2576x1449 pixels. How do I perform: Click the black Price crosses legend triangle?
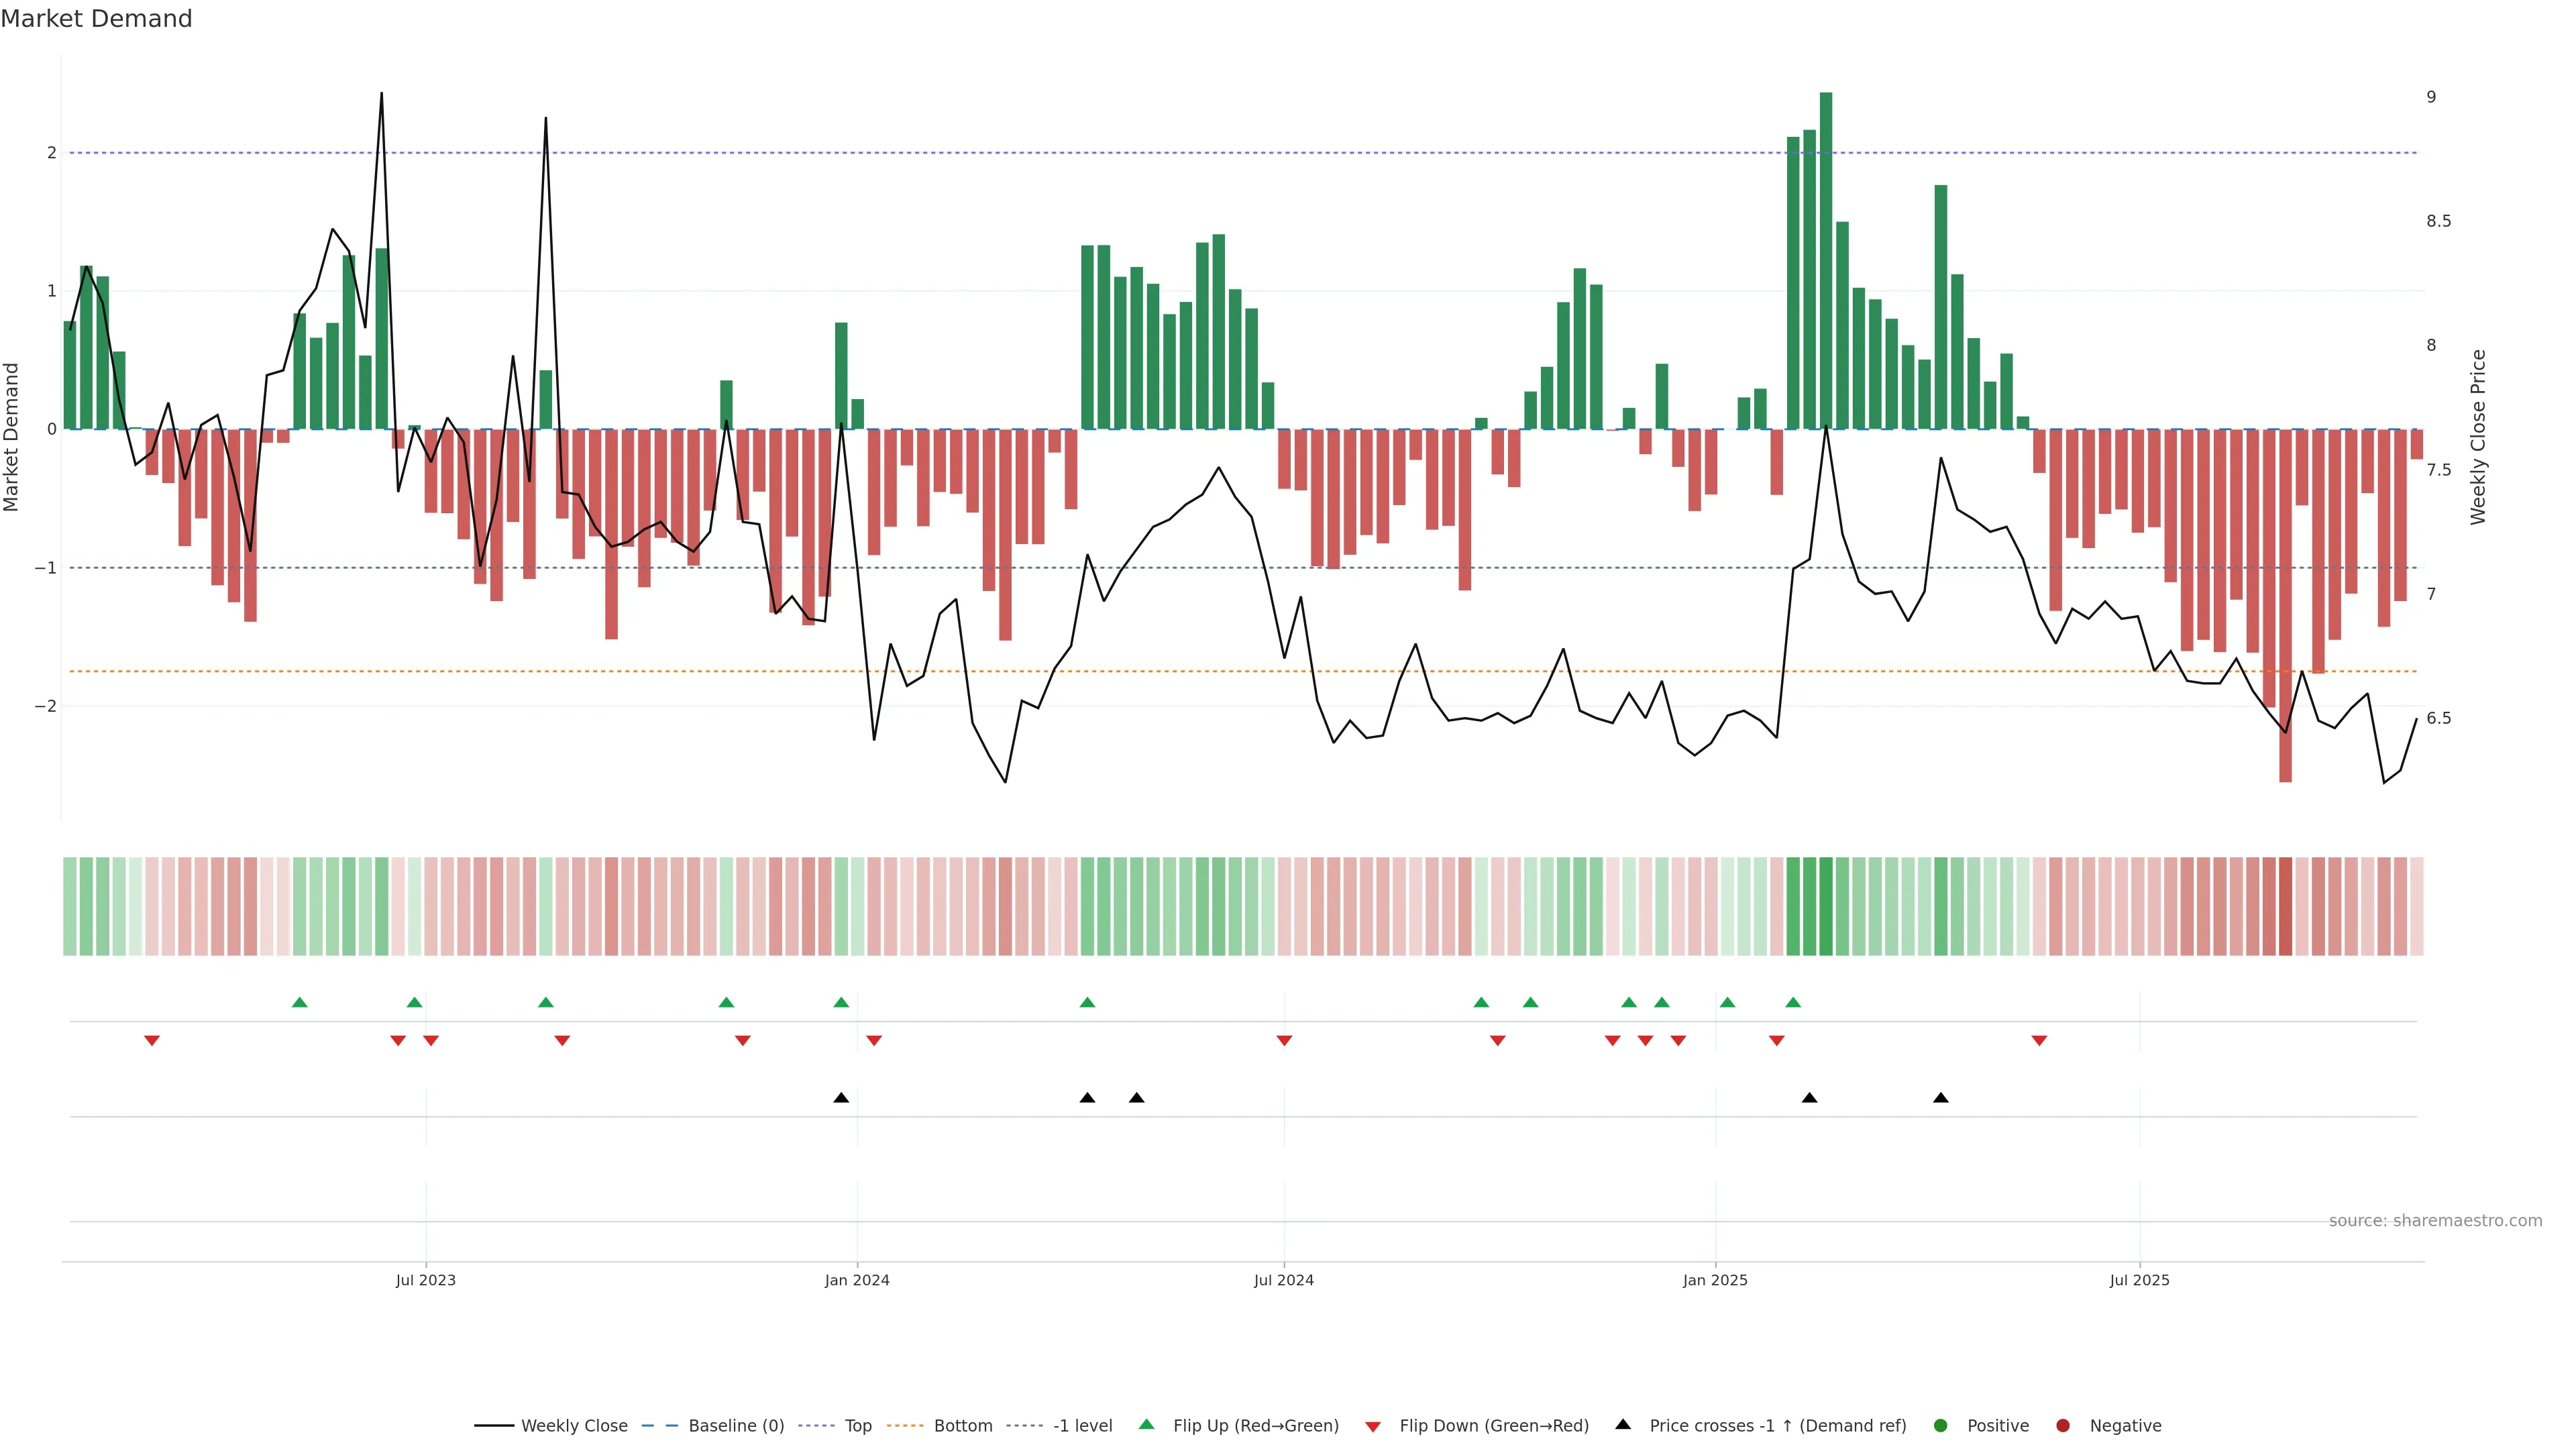[x=1623, y=1424]
